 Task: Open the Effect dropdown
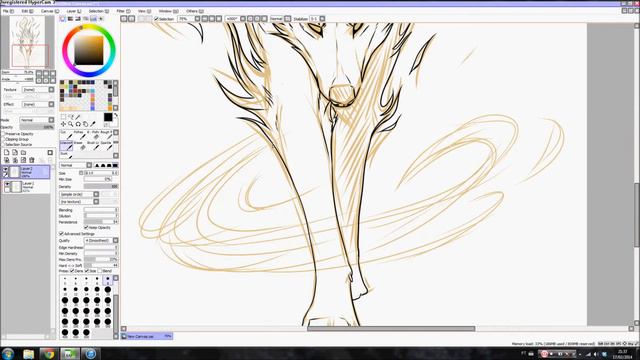click(x=38, y=104)
